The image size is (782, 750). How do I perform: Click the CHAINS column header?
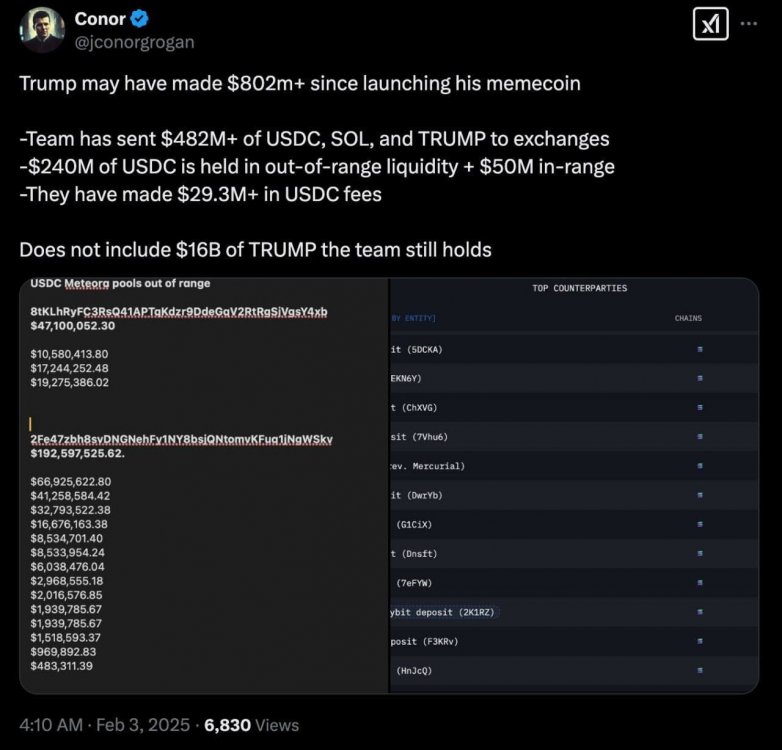(x=688, y=319)
